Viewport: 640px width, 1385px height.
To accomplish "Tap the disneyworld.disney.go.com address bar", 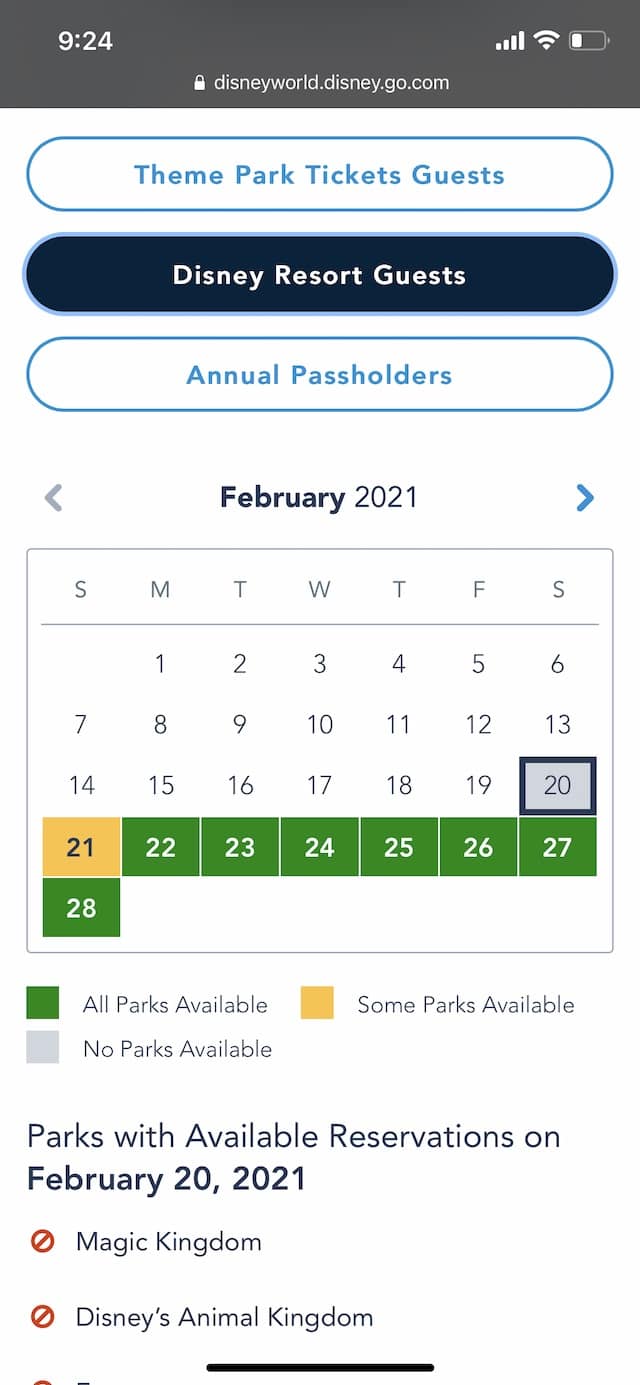I will click(x=320, y=83).
